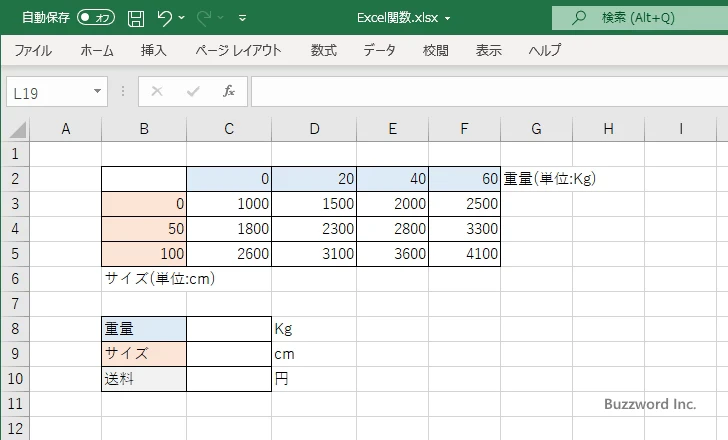
Task: Open the ヘルプ tab
Action: click(x=545, y=50)
